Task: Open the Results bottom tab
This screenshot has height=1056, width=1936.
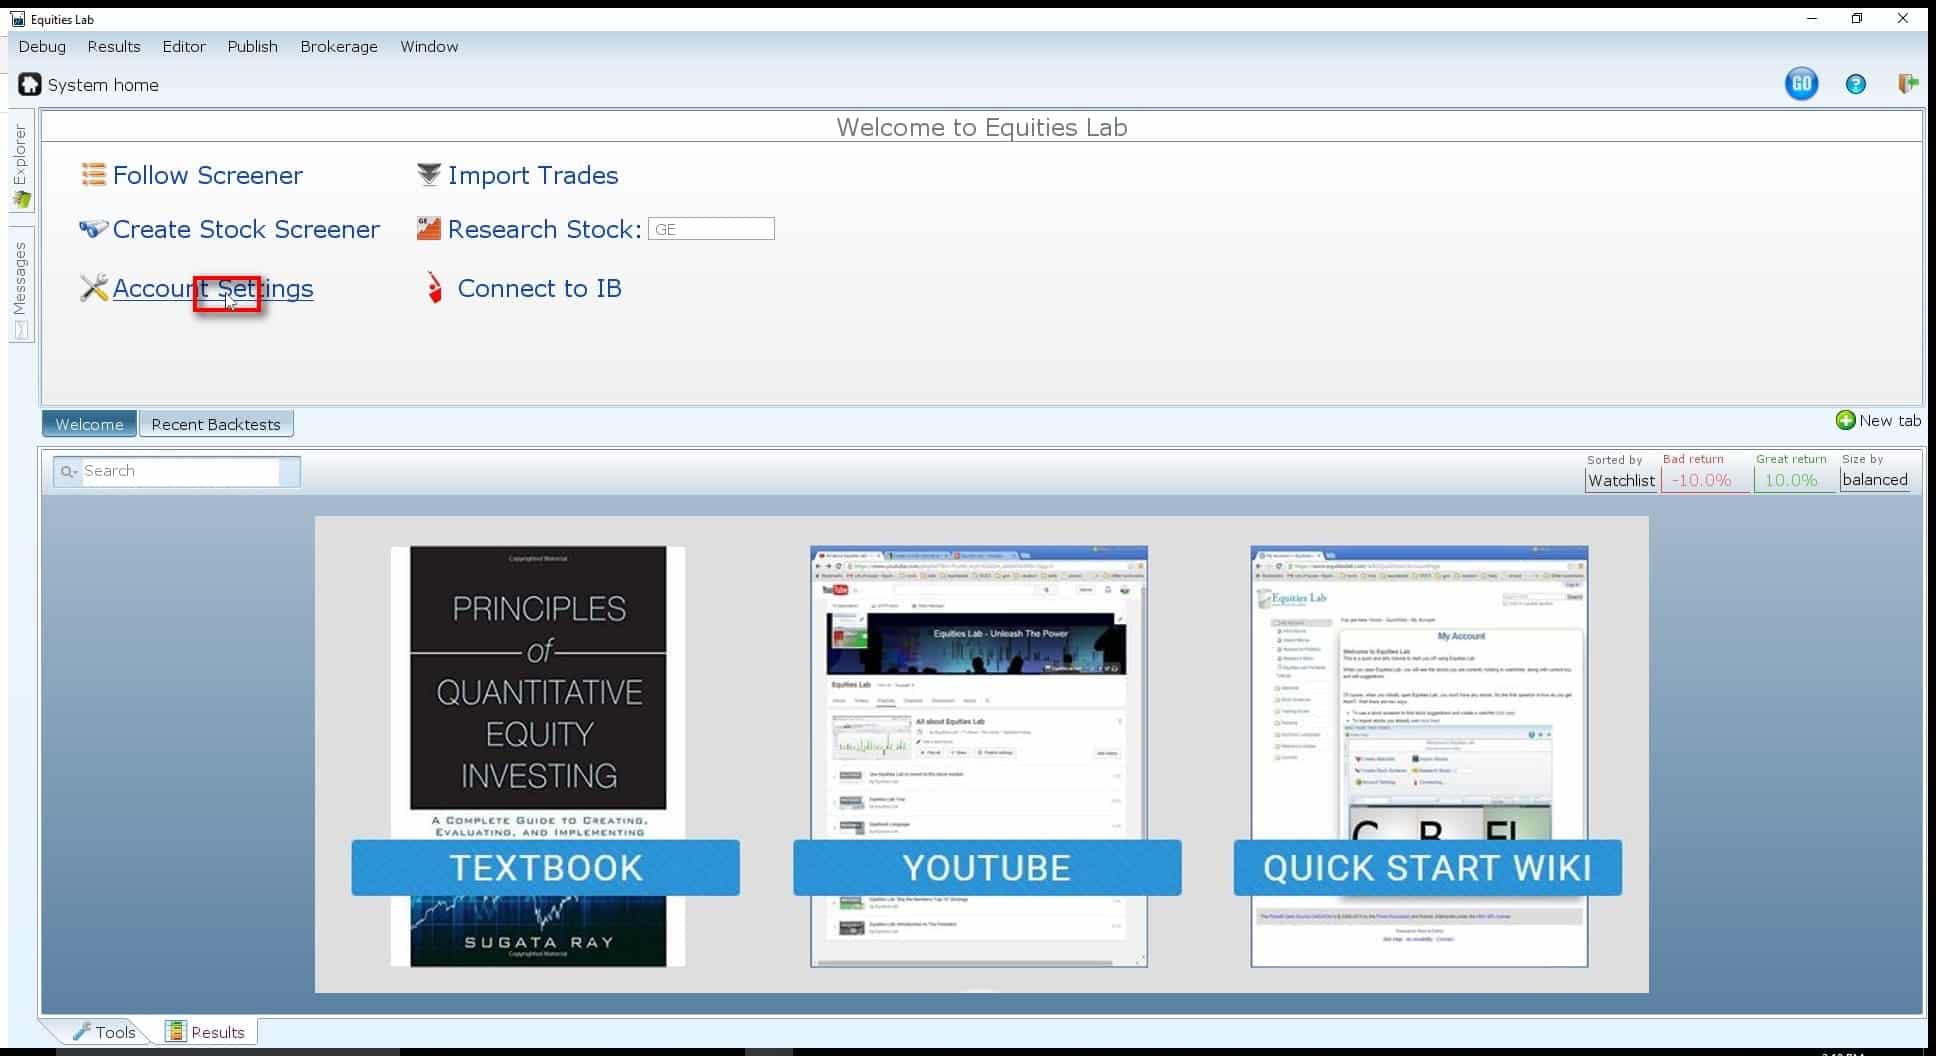Action: [x=205, y=1031]
